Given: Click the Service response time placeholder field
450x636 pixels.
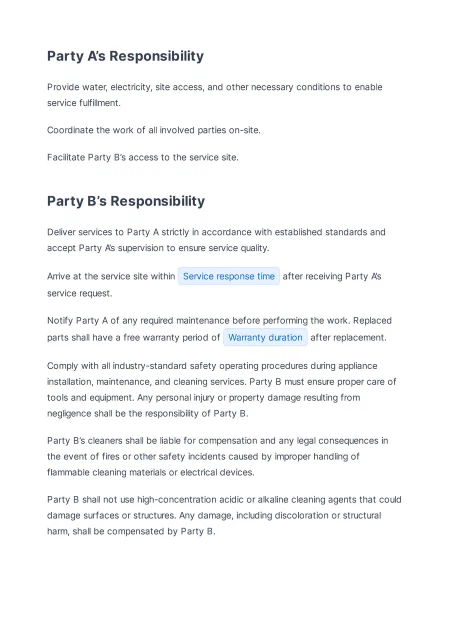Looking at the screenshot, I should 228,276.
